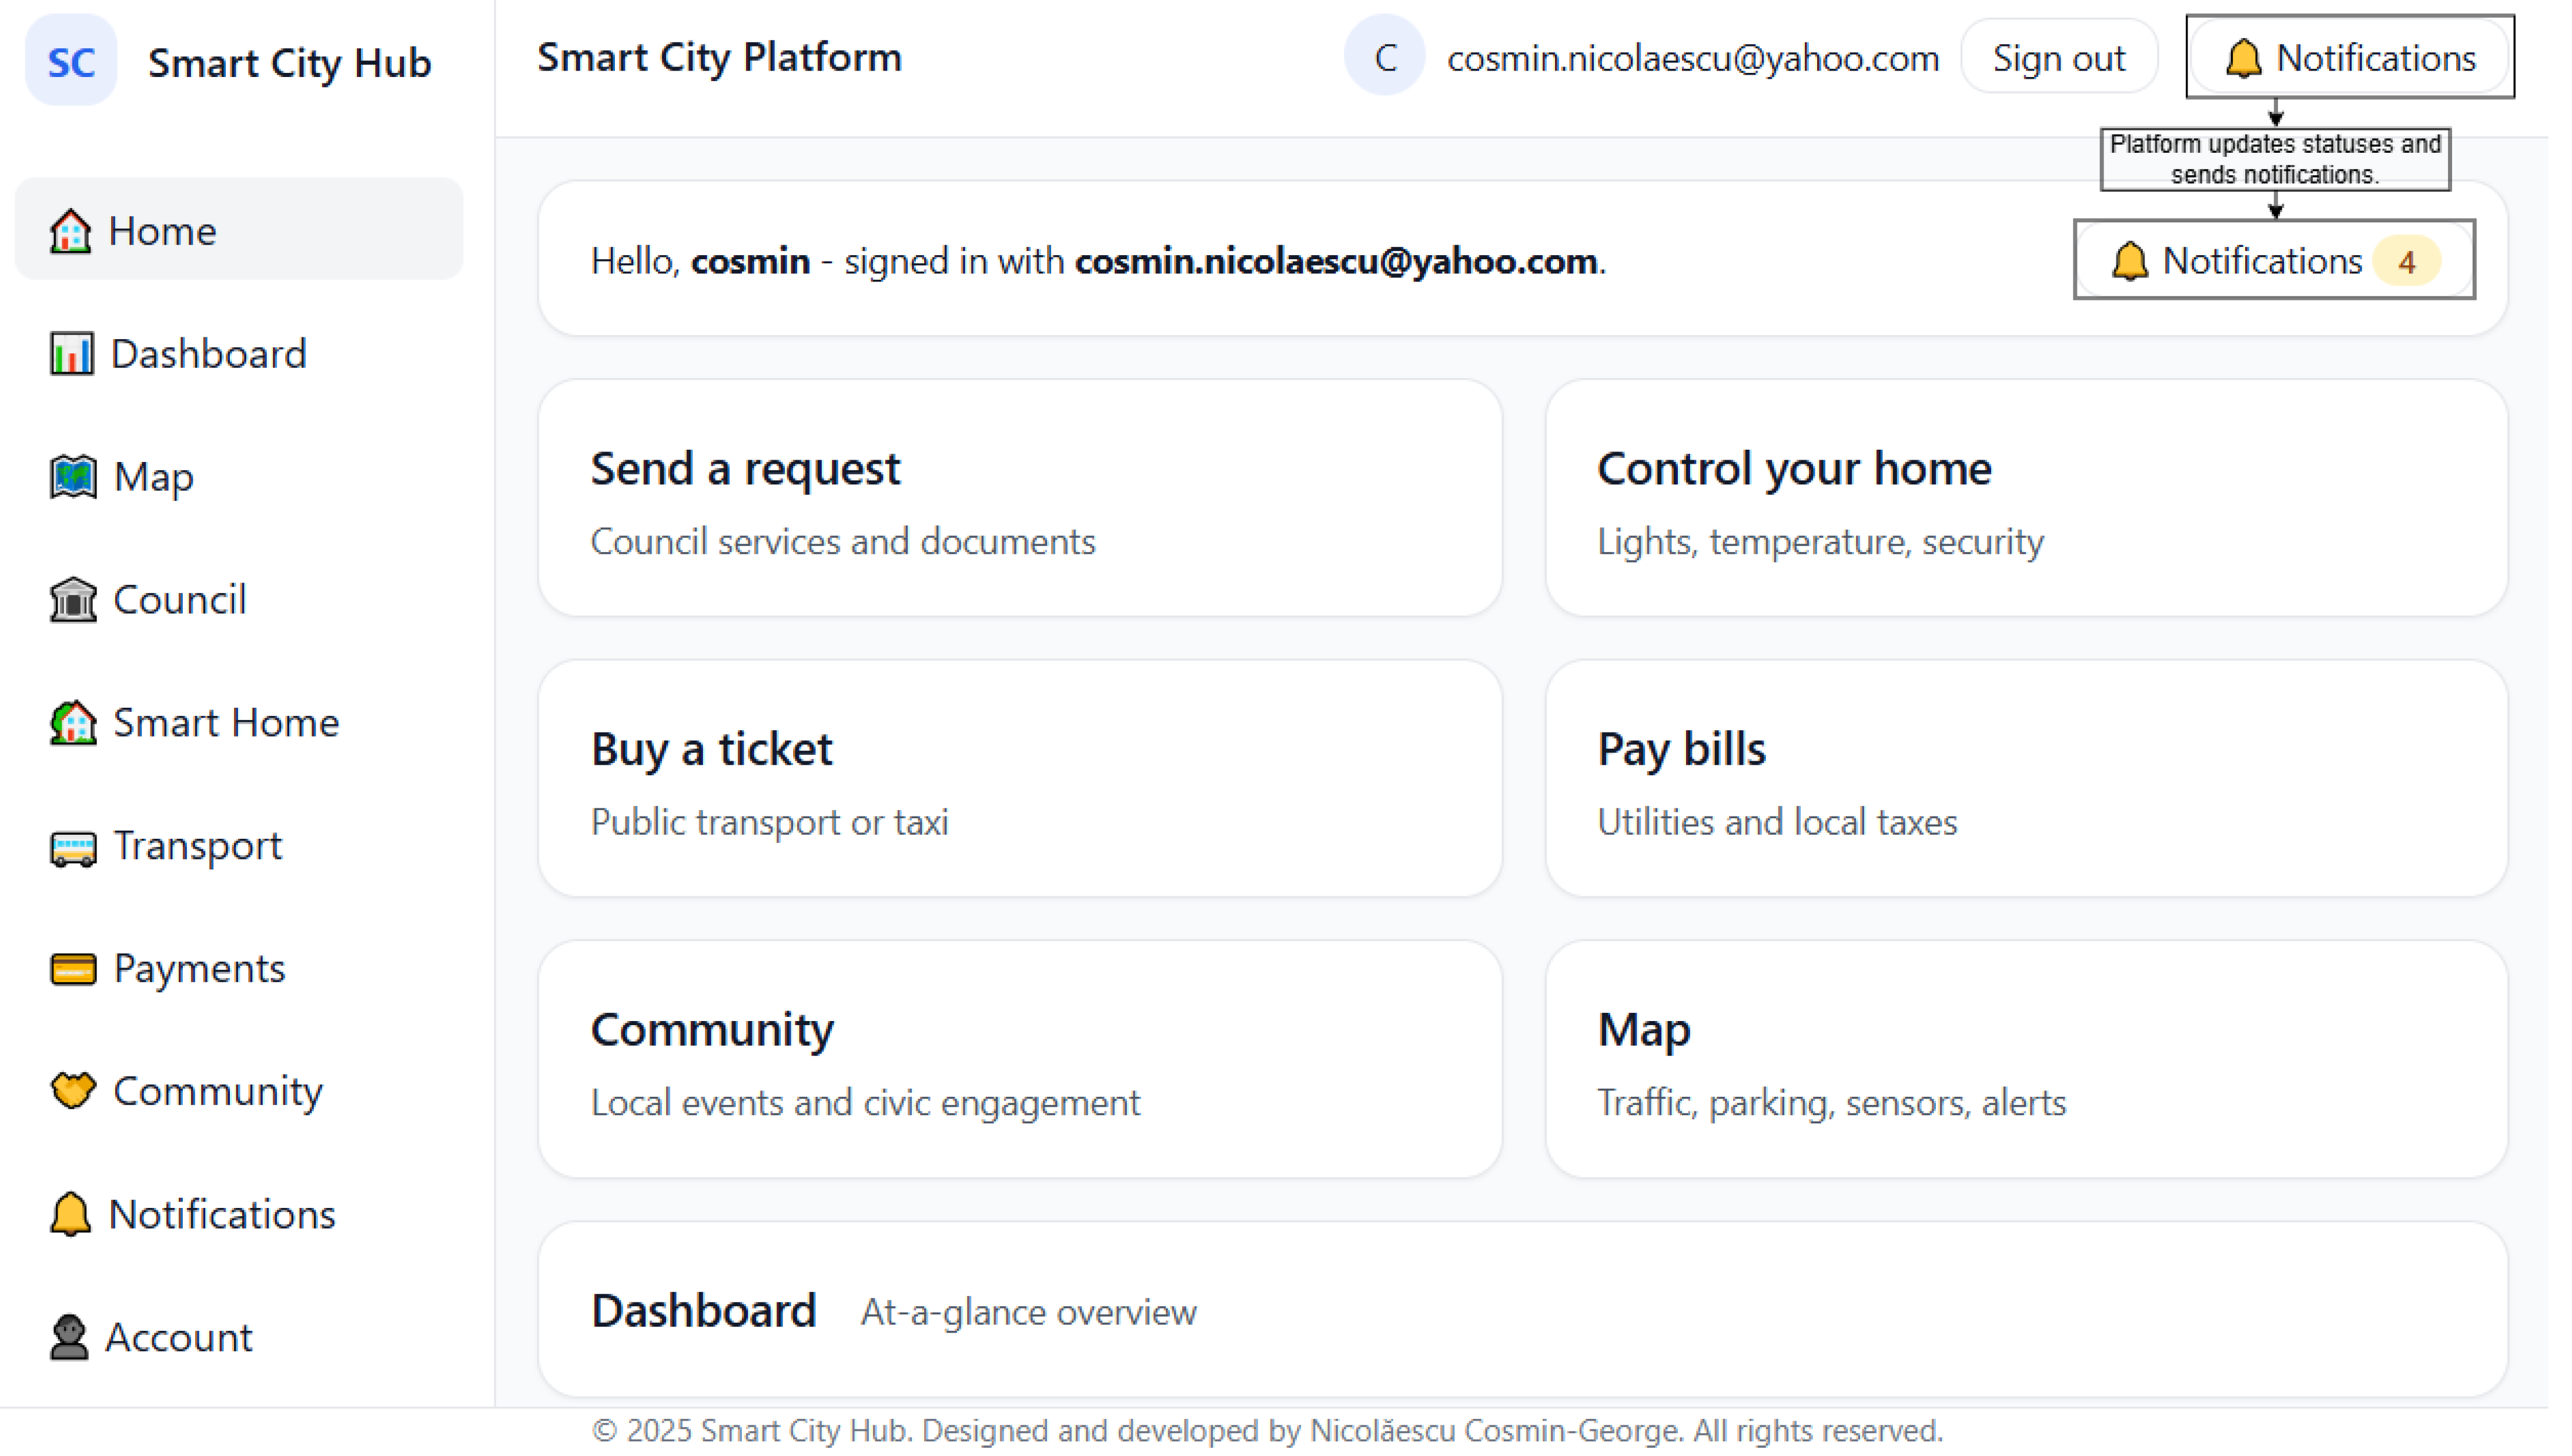Click the Map icon in sidebar
Viewport: 2572px width, 1456px height.
[x=73, y=478]
